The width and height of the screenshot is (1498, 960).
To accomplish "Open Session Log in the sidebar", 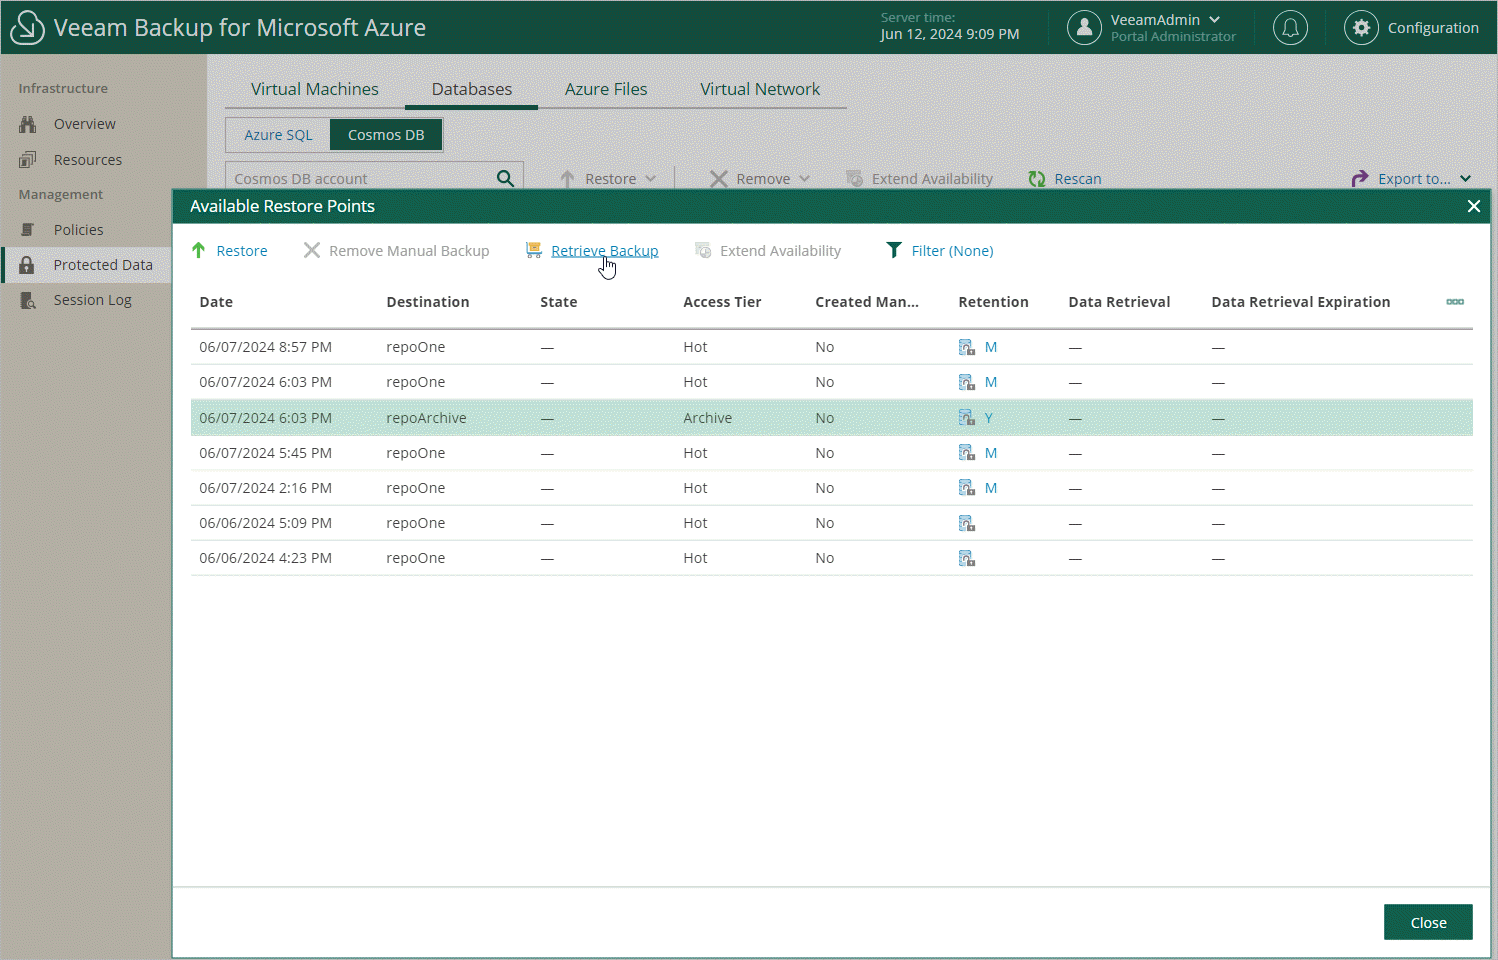I will 92,300.
